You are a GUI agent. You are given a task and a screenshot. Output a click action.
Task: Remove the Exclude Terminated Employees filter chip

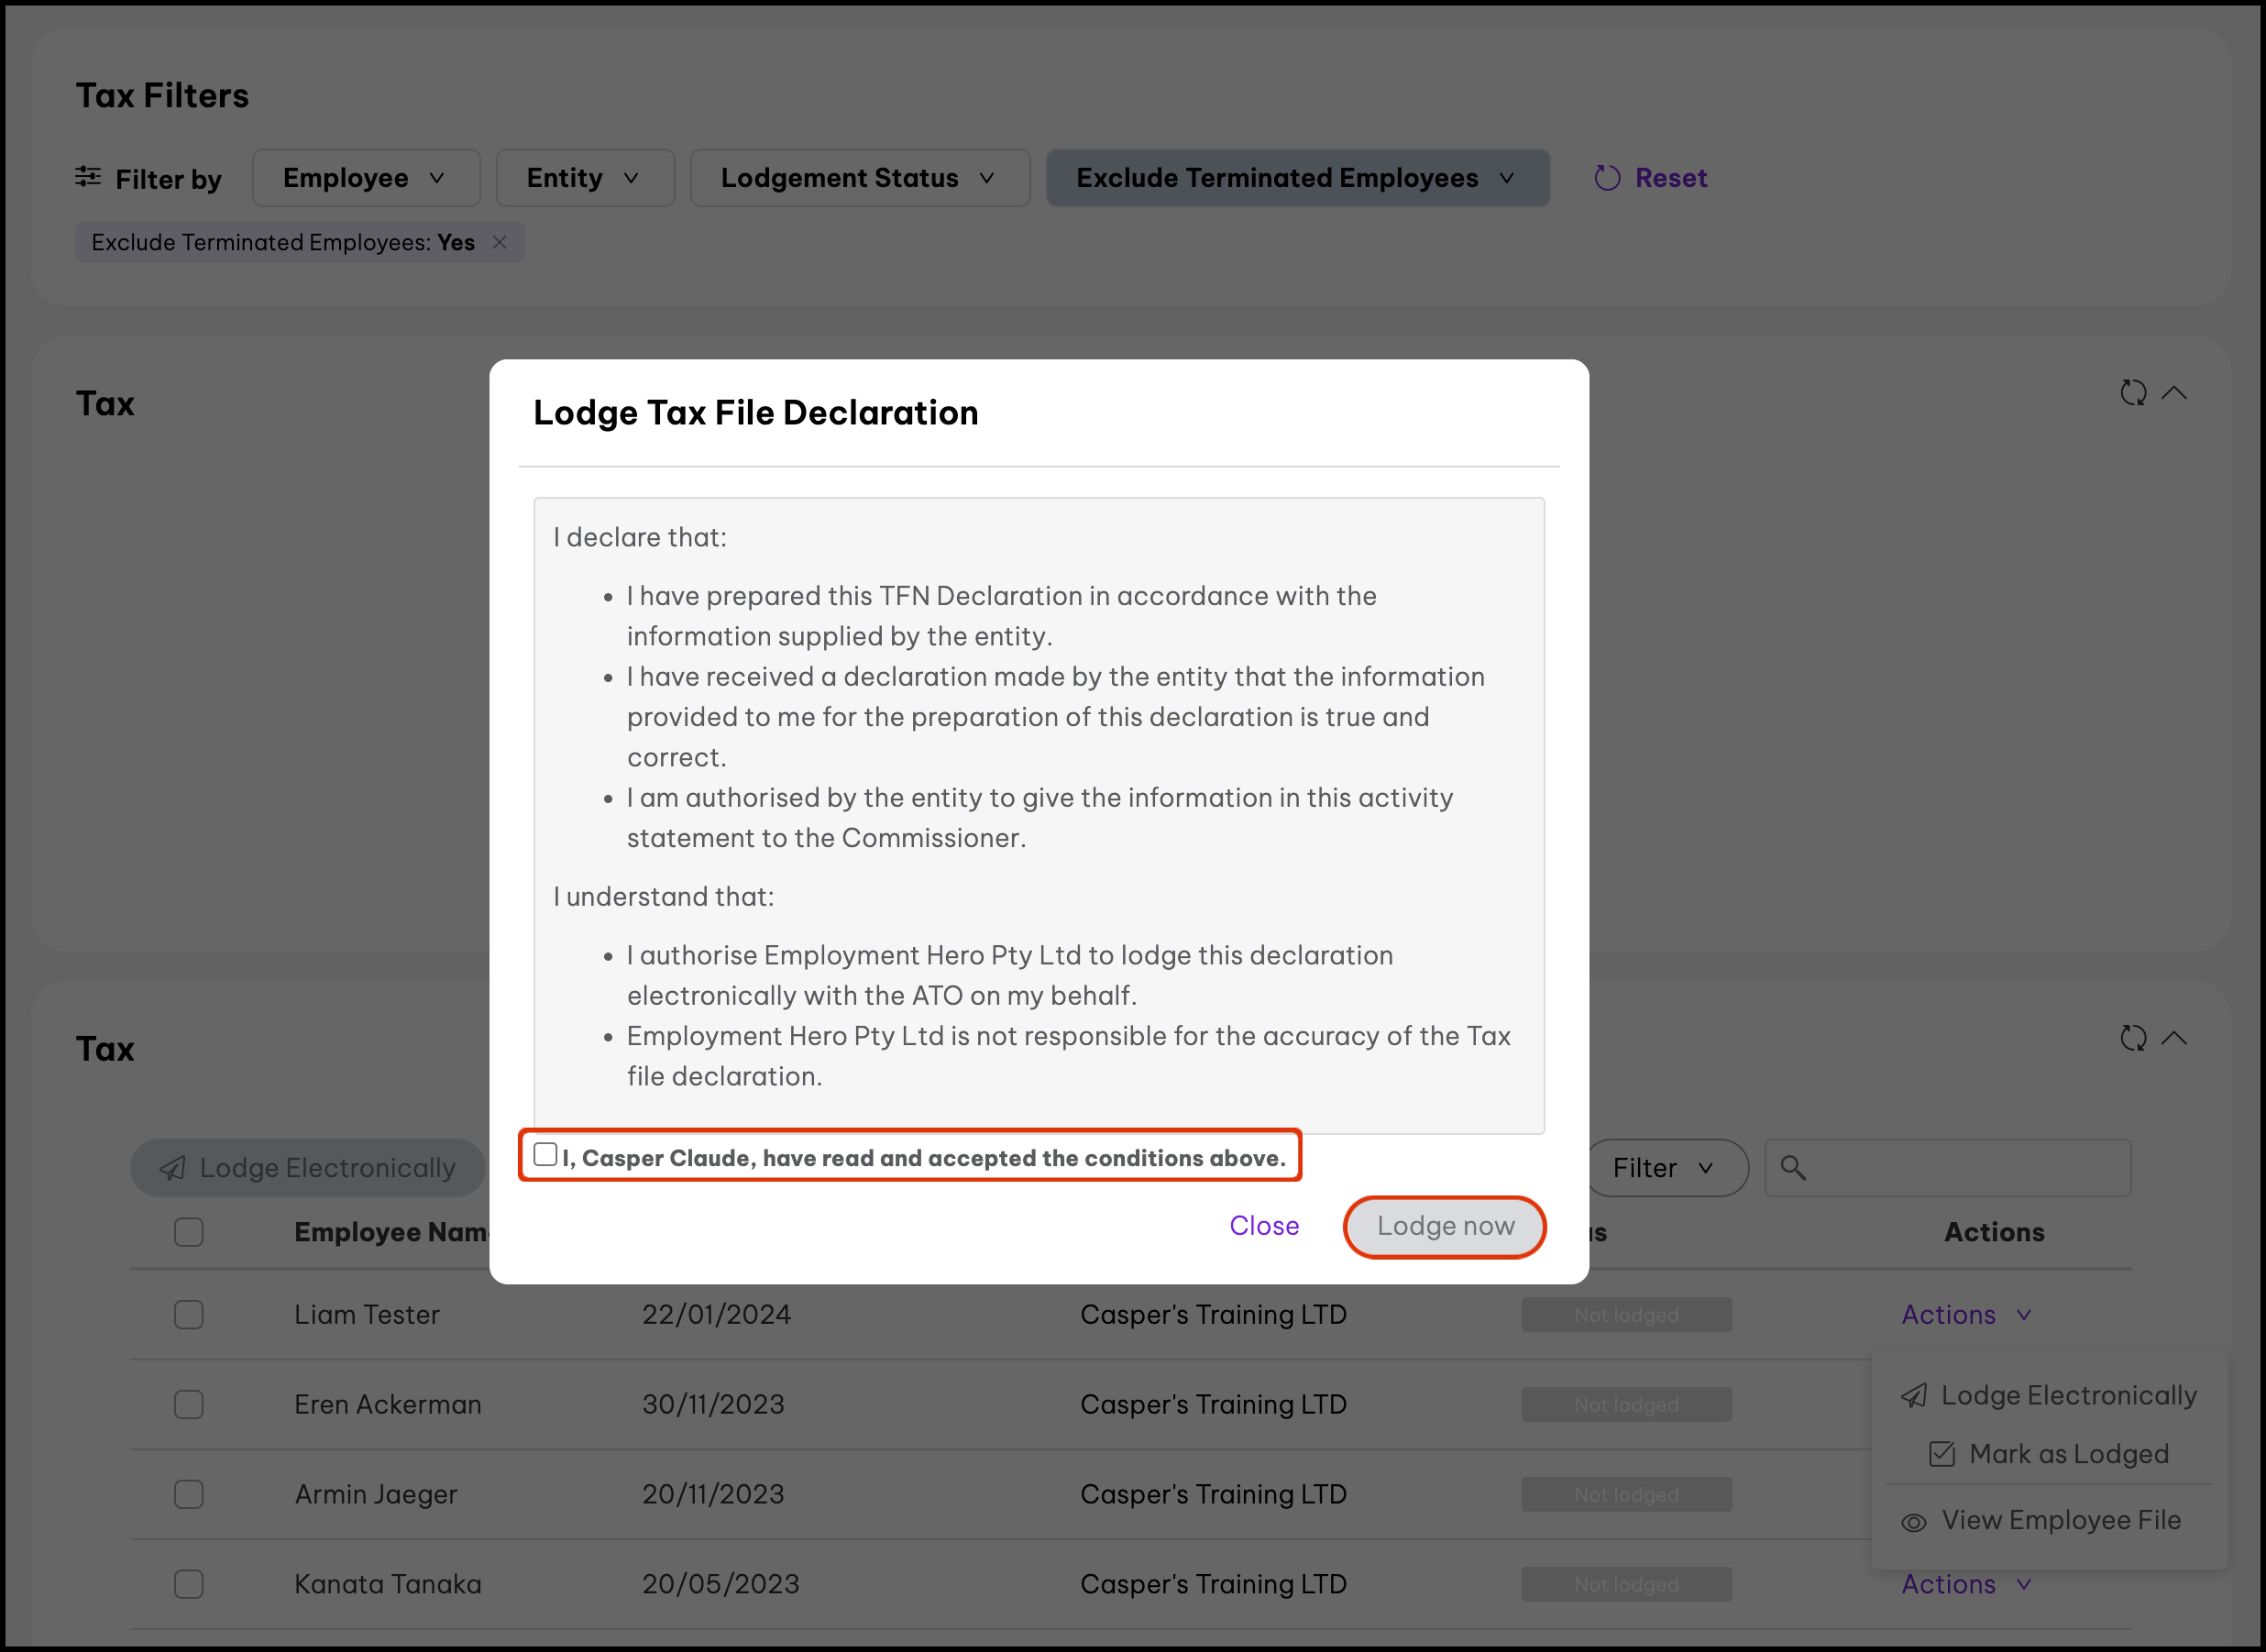(x=500, y=242)
